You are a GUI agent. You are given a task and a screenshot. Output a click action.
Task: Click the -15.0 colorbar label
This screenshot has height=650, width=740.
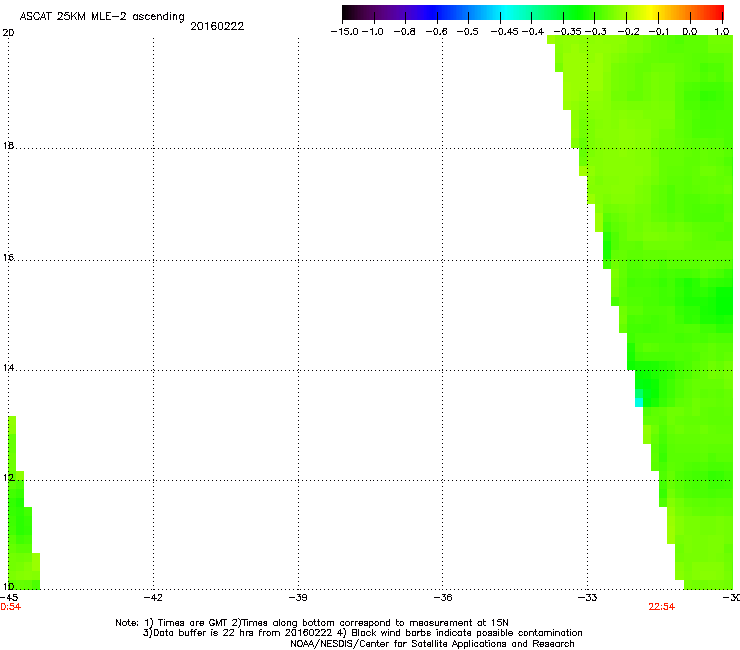click(345, 32)
